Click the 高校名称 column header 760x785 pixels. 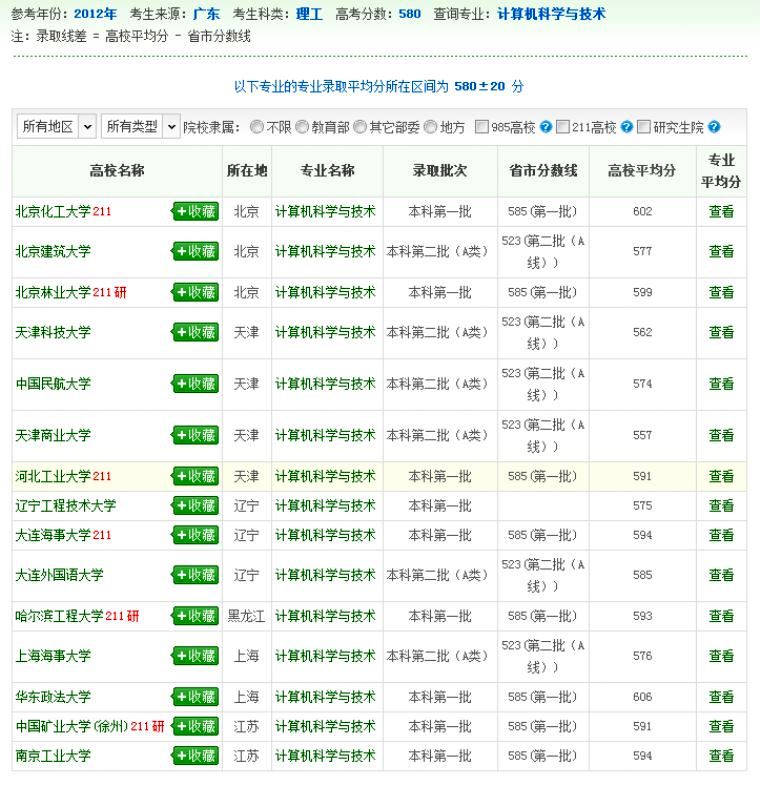117,171
